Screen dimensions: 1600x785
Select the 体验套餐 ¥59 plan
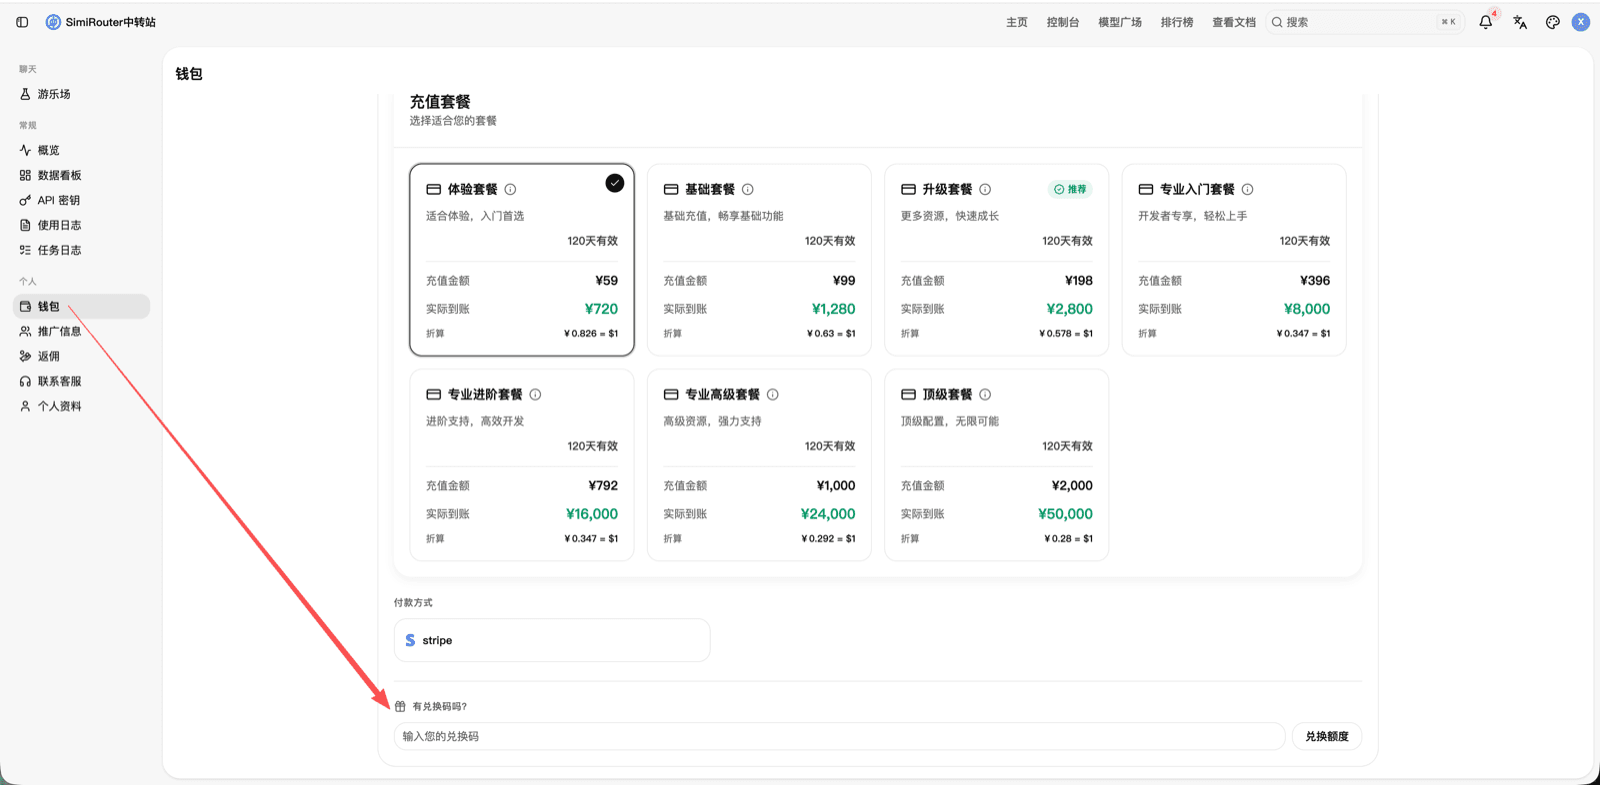522,260
